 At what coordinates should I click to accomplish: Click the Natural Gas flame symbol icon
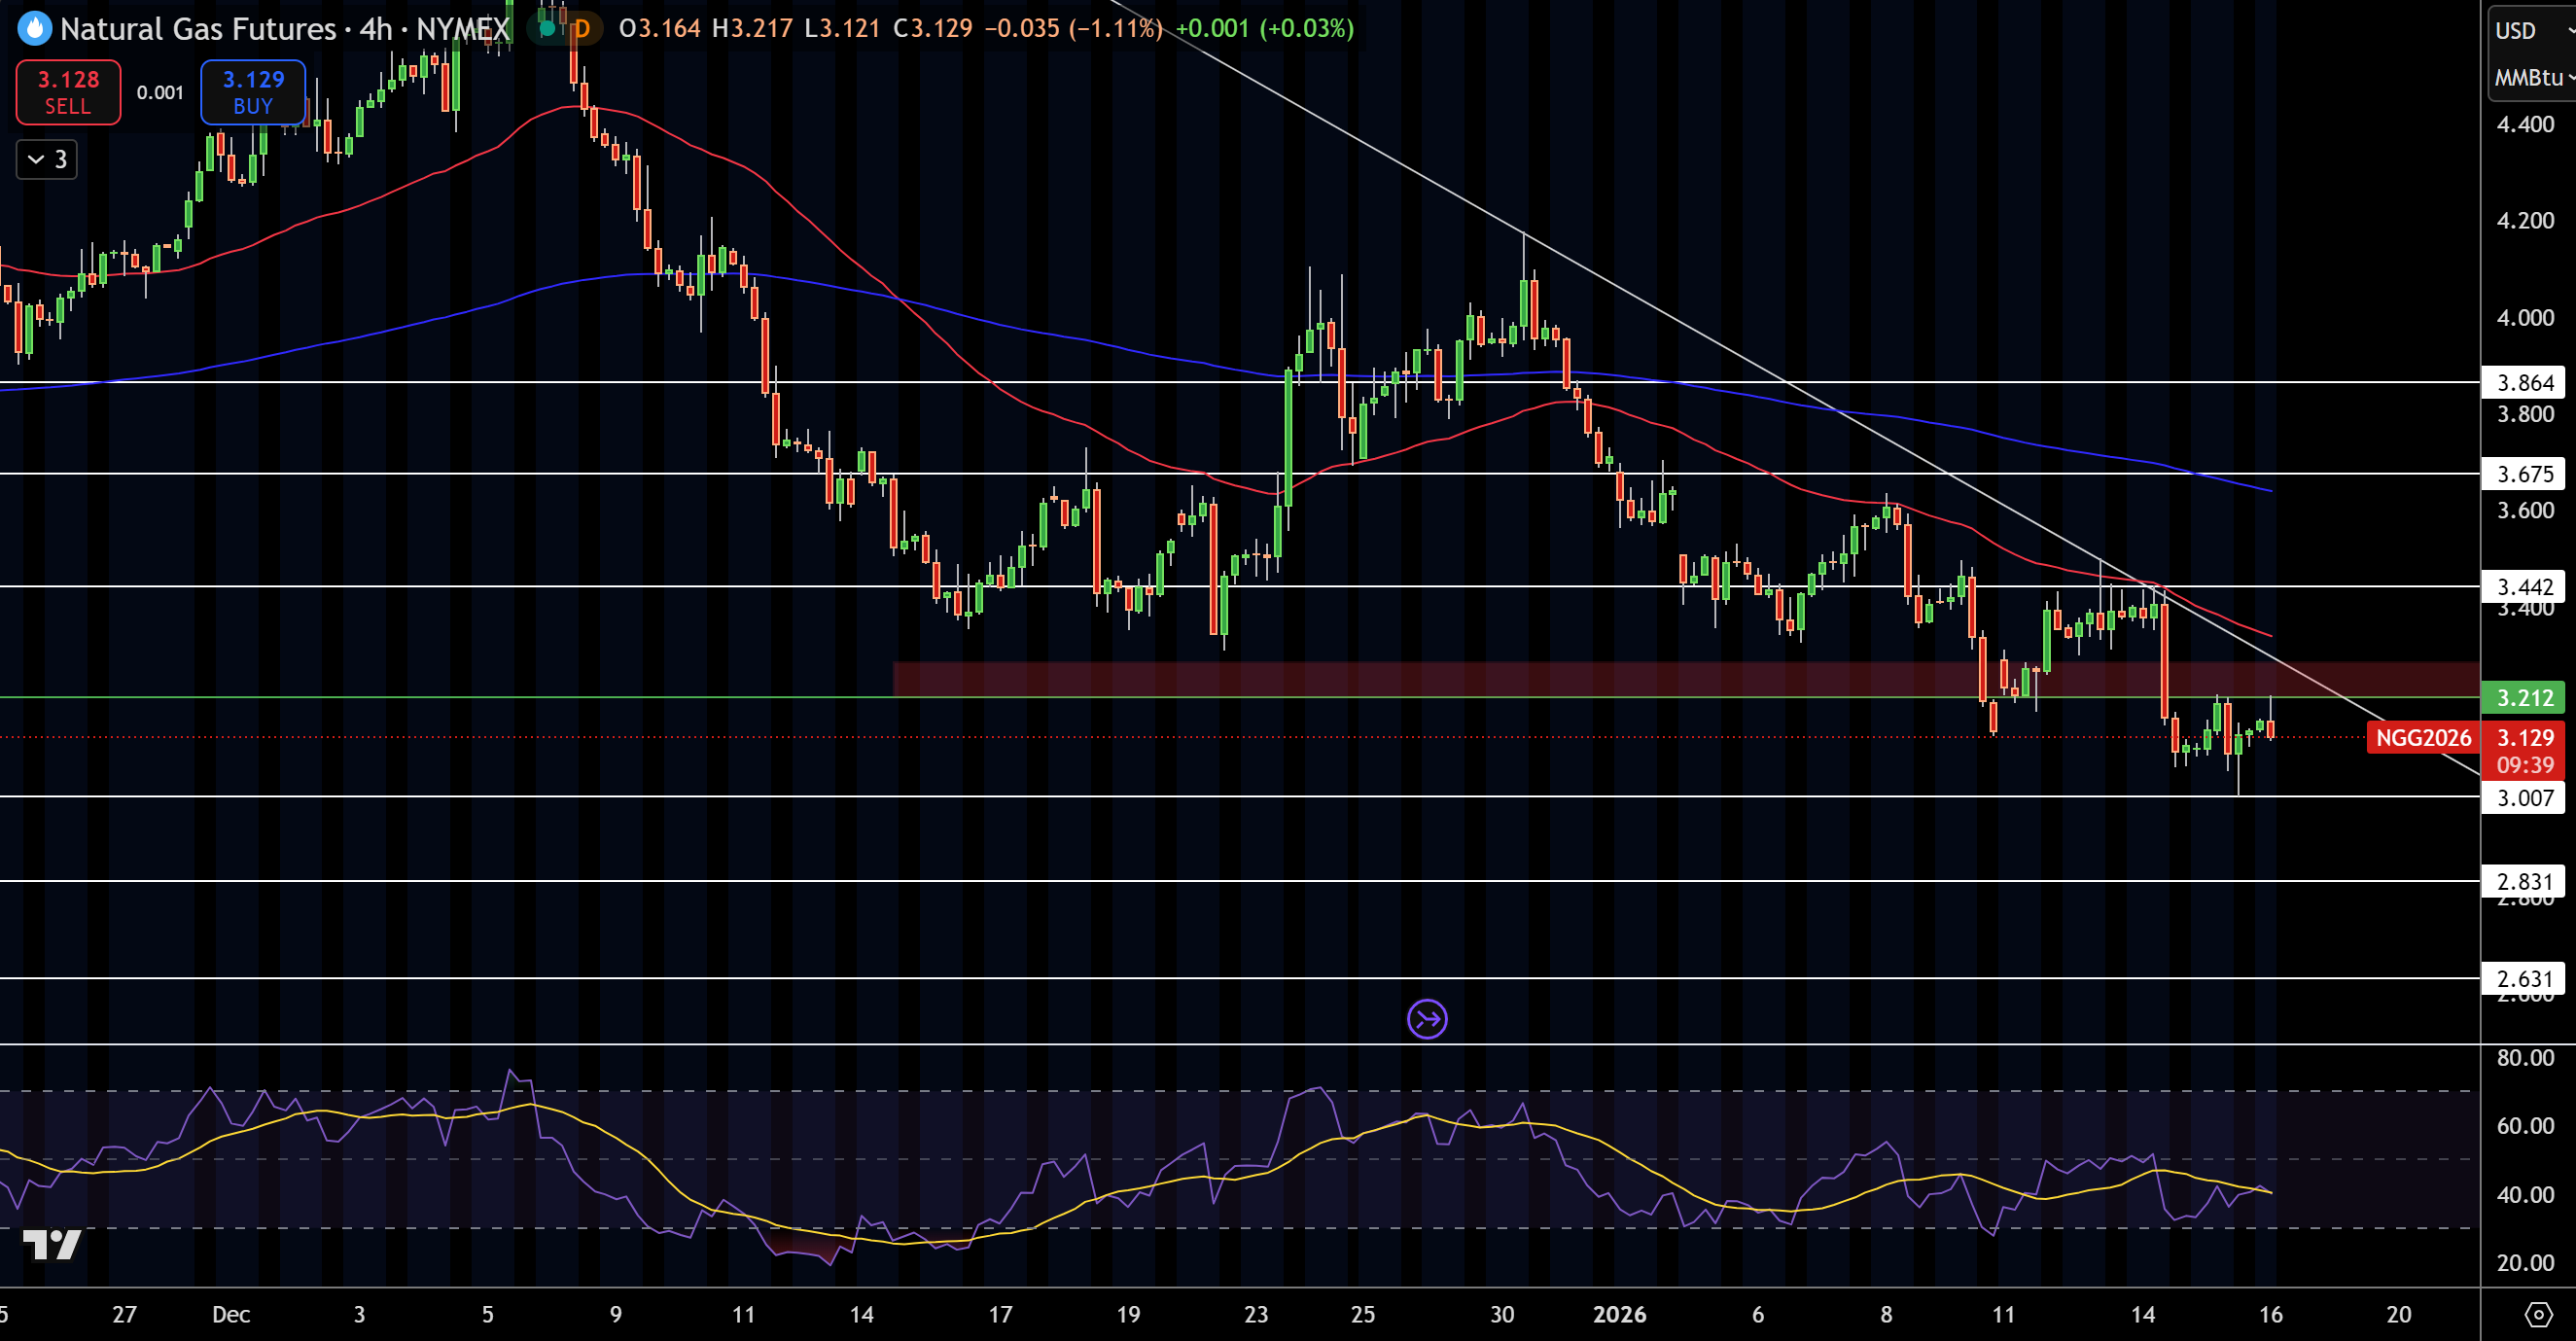pos(34,28)
